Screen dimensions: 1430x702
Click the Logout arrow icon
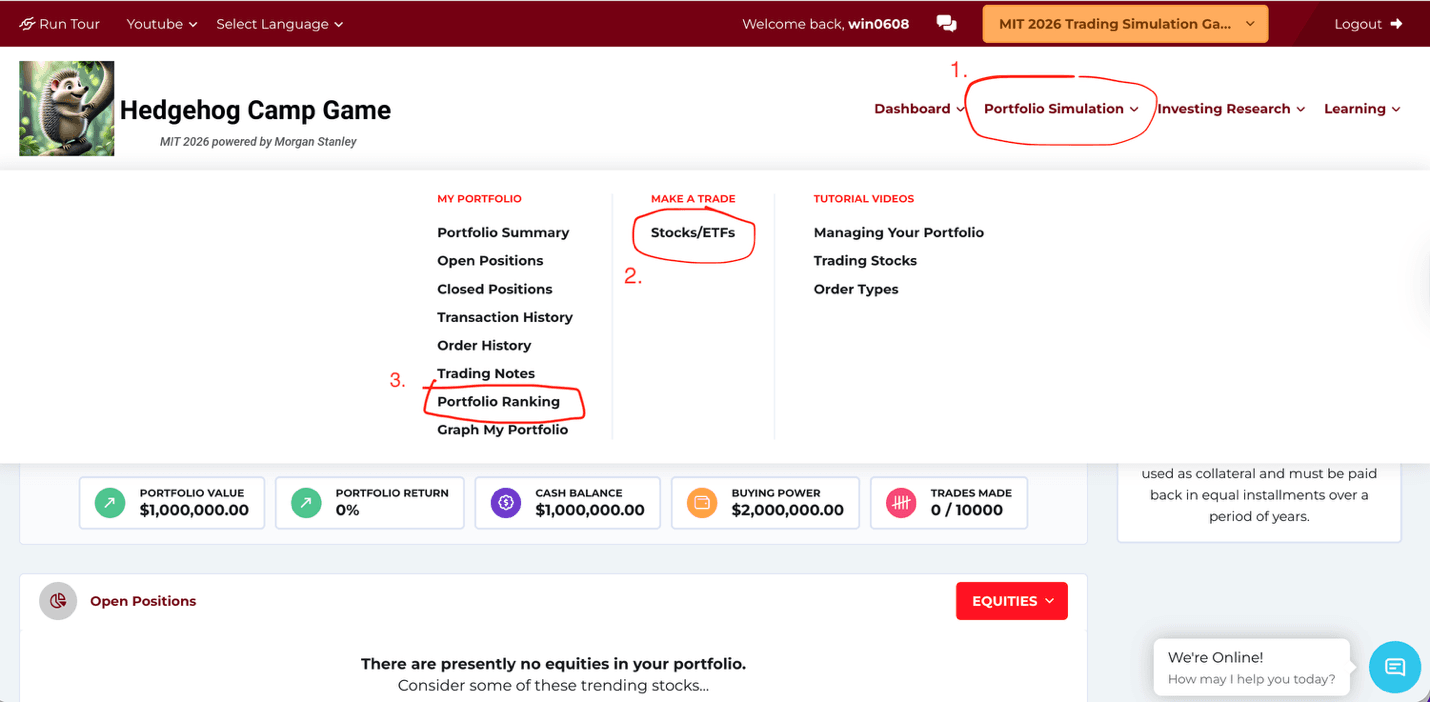click(1396, 24)
